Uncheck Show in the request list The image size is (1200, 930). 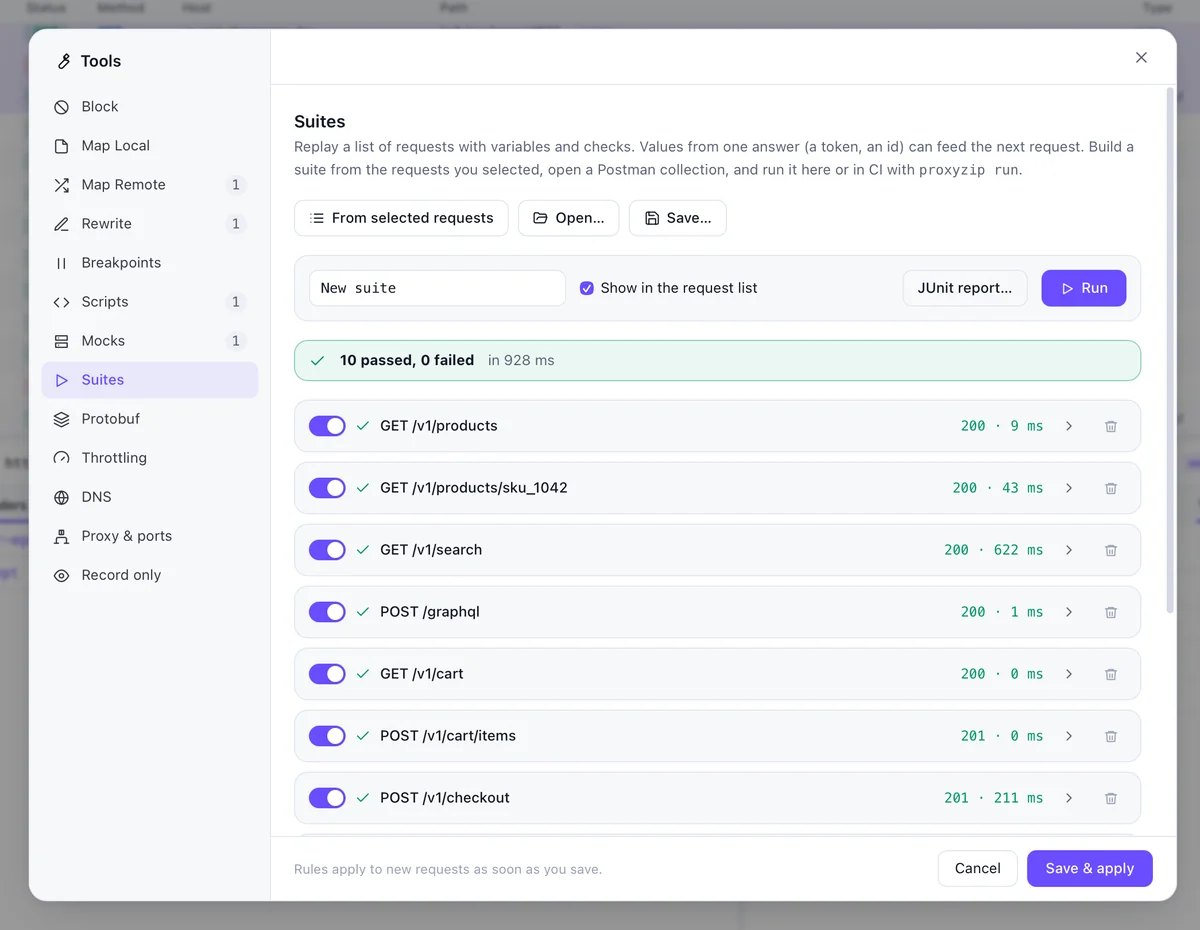(x=587, y=288)
